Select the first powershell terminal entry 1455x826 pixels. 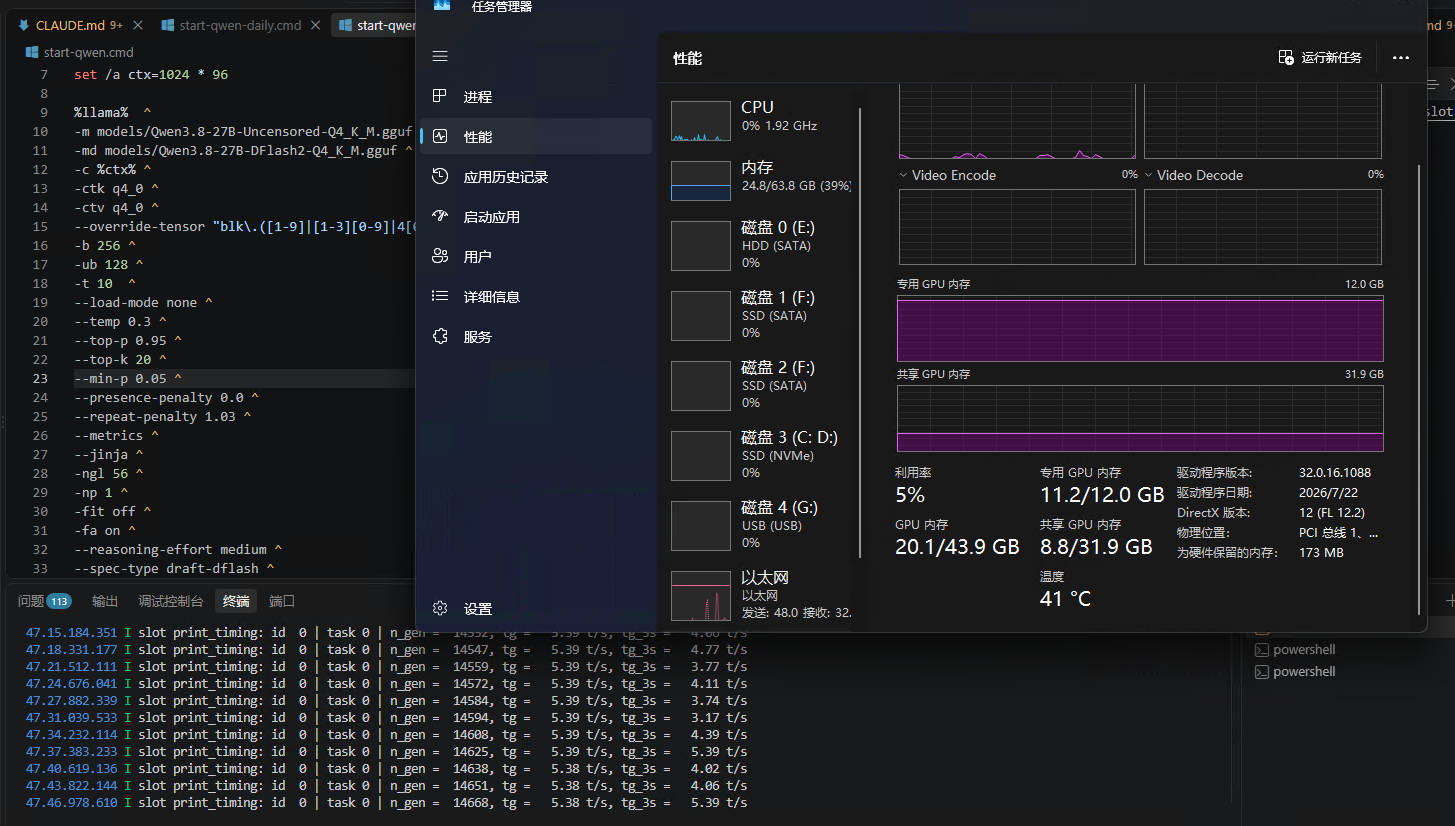(1304, 650)
